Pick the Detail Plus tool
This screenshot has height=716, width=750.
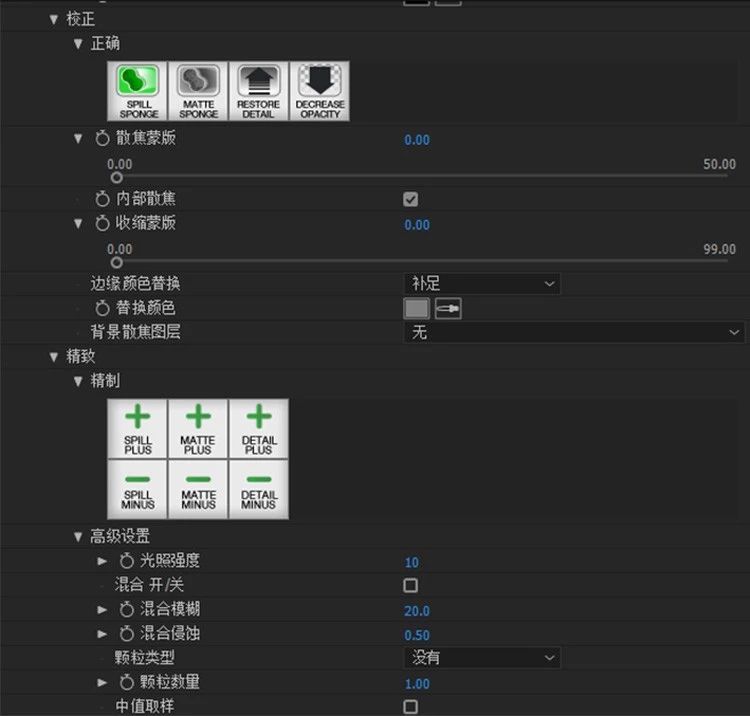[x=258, y=429]
